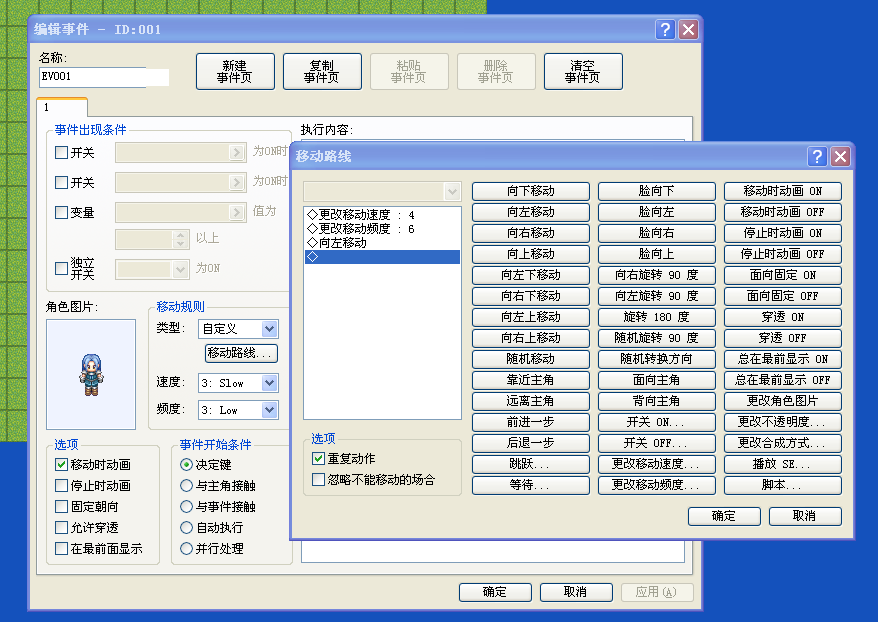Select 并行处理 radio button

pos(186,549)
